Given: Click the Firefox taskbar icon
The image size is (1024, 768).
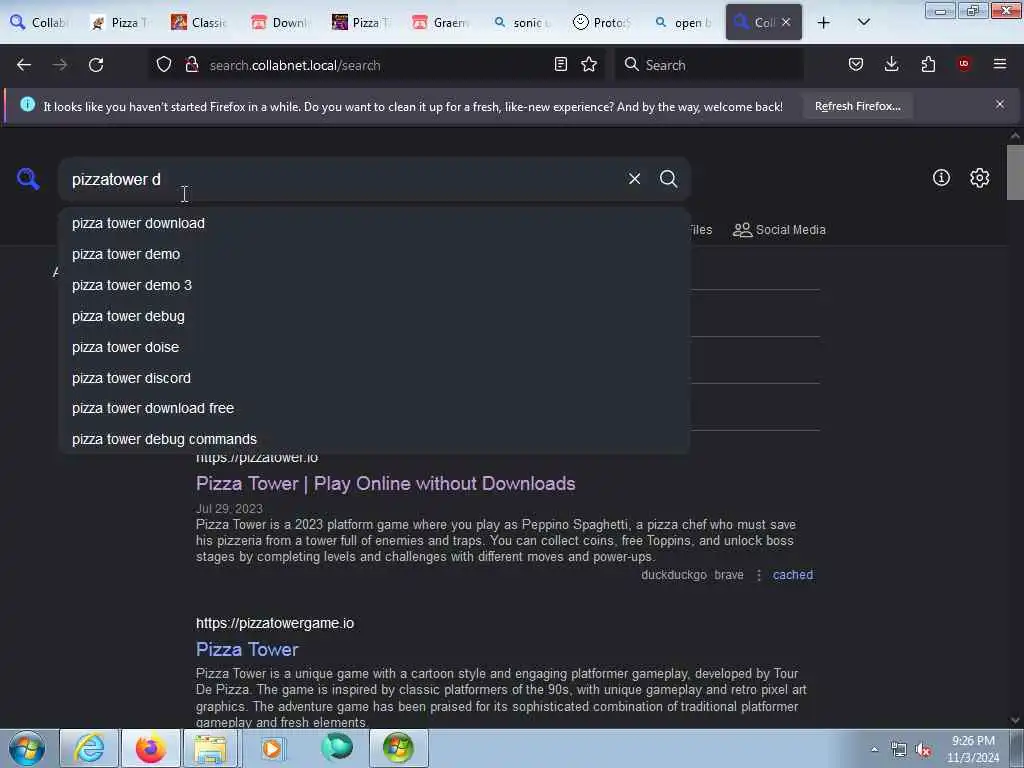Looking at the screenshot, I should tap(150, 748).
